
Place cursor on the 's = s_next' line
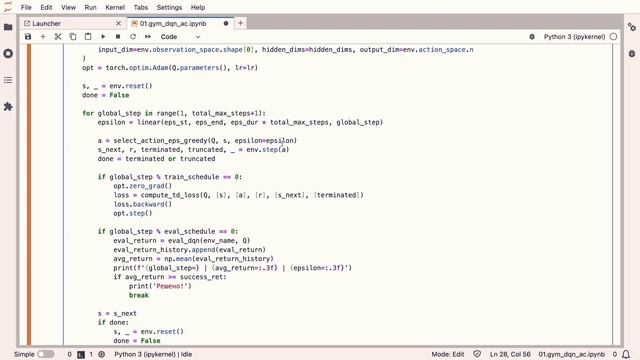[117, 313]
